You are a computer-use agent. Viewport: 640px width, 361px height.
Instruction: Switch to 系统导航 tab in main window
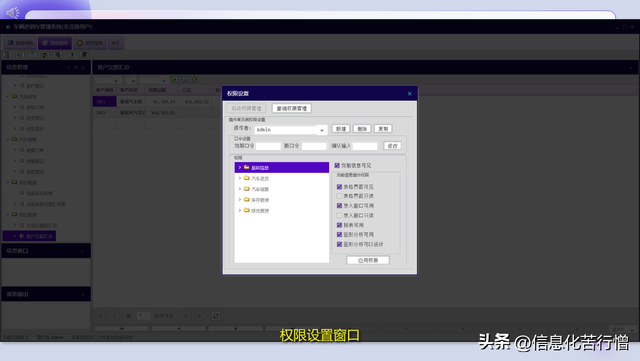20,43
